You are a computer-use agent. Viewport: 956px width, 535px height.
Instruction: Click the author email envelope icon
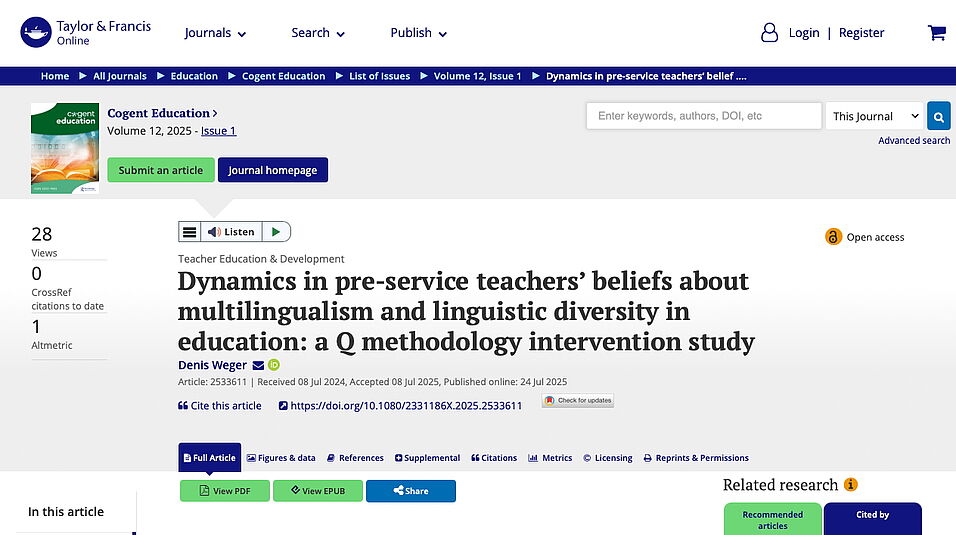coord(258,365)
